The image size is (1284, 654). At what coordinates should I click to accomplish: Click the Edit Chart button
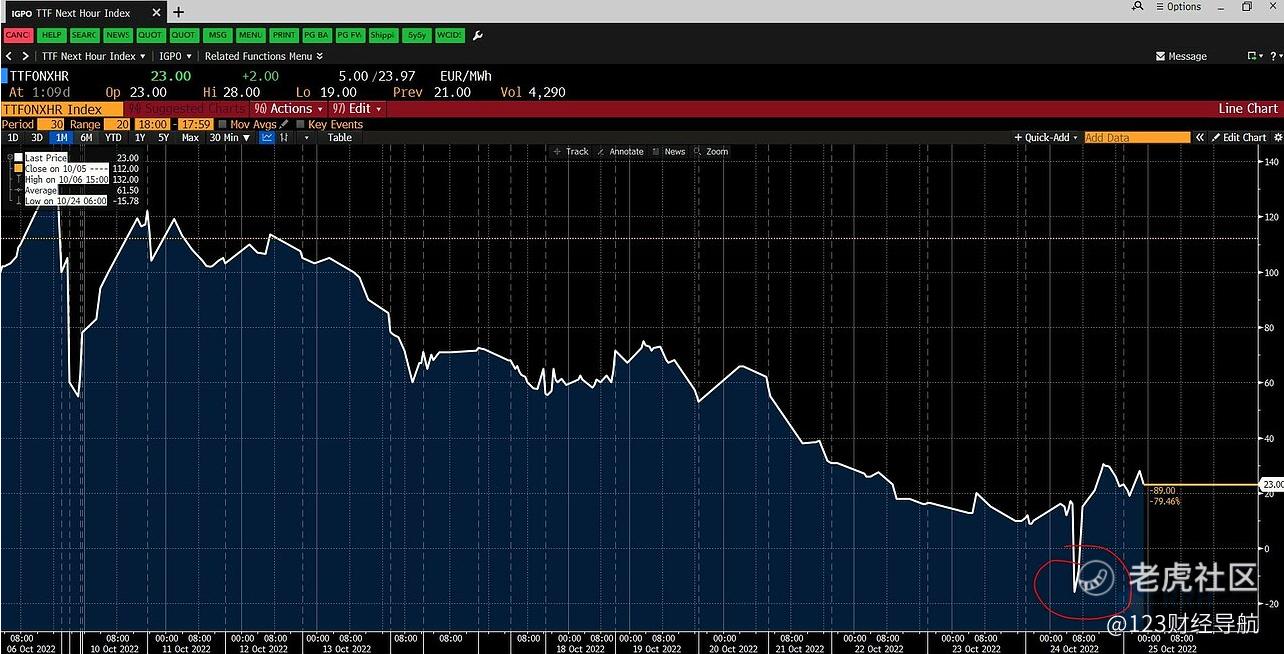[x=1238, y=138]
